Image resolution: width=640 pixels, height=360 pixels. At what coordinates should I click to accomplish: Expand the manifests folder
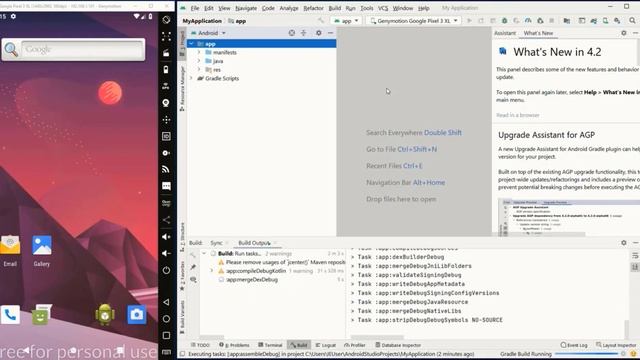[199, 52]
